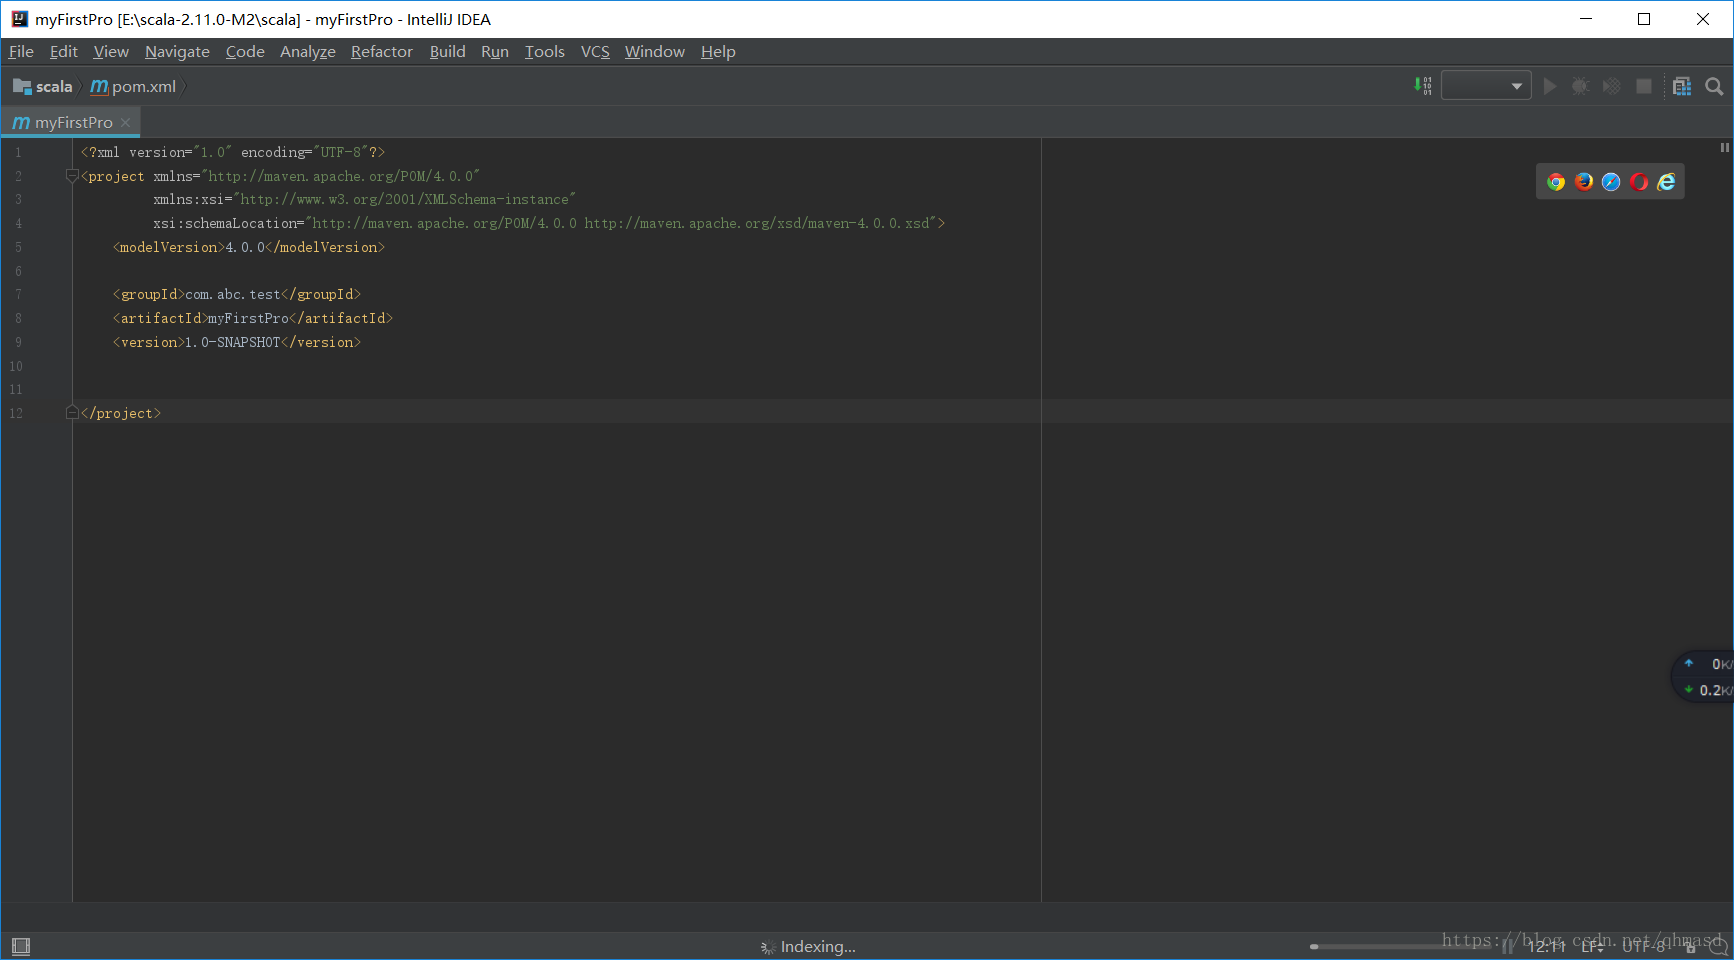Viewport: 1734px width, 960px height.
Task: Toggle tool window buttons in status bar
Action: [21, 946]
